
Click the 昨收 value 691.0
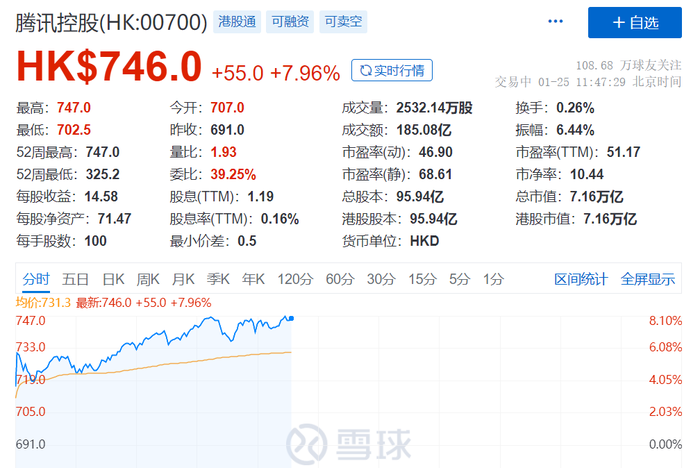click(x=227, y=130)
